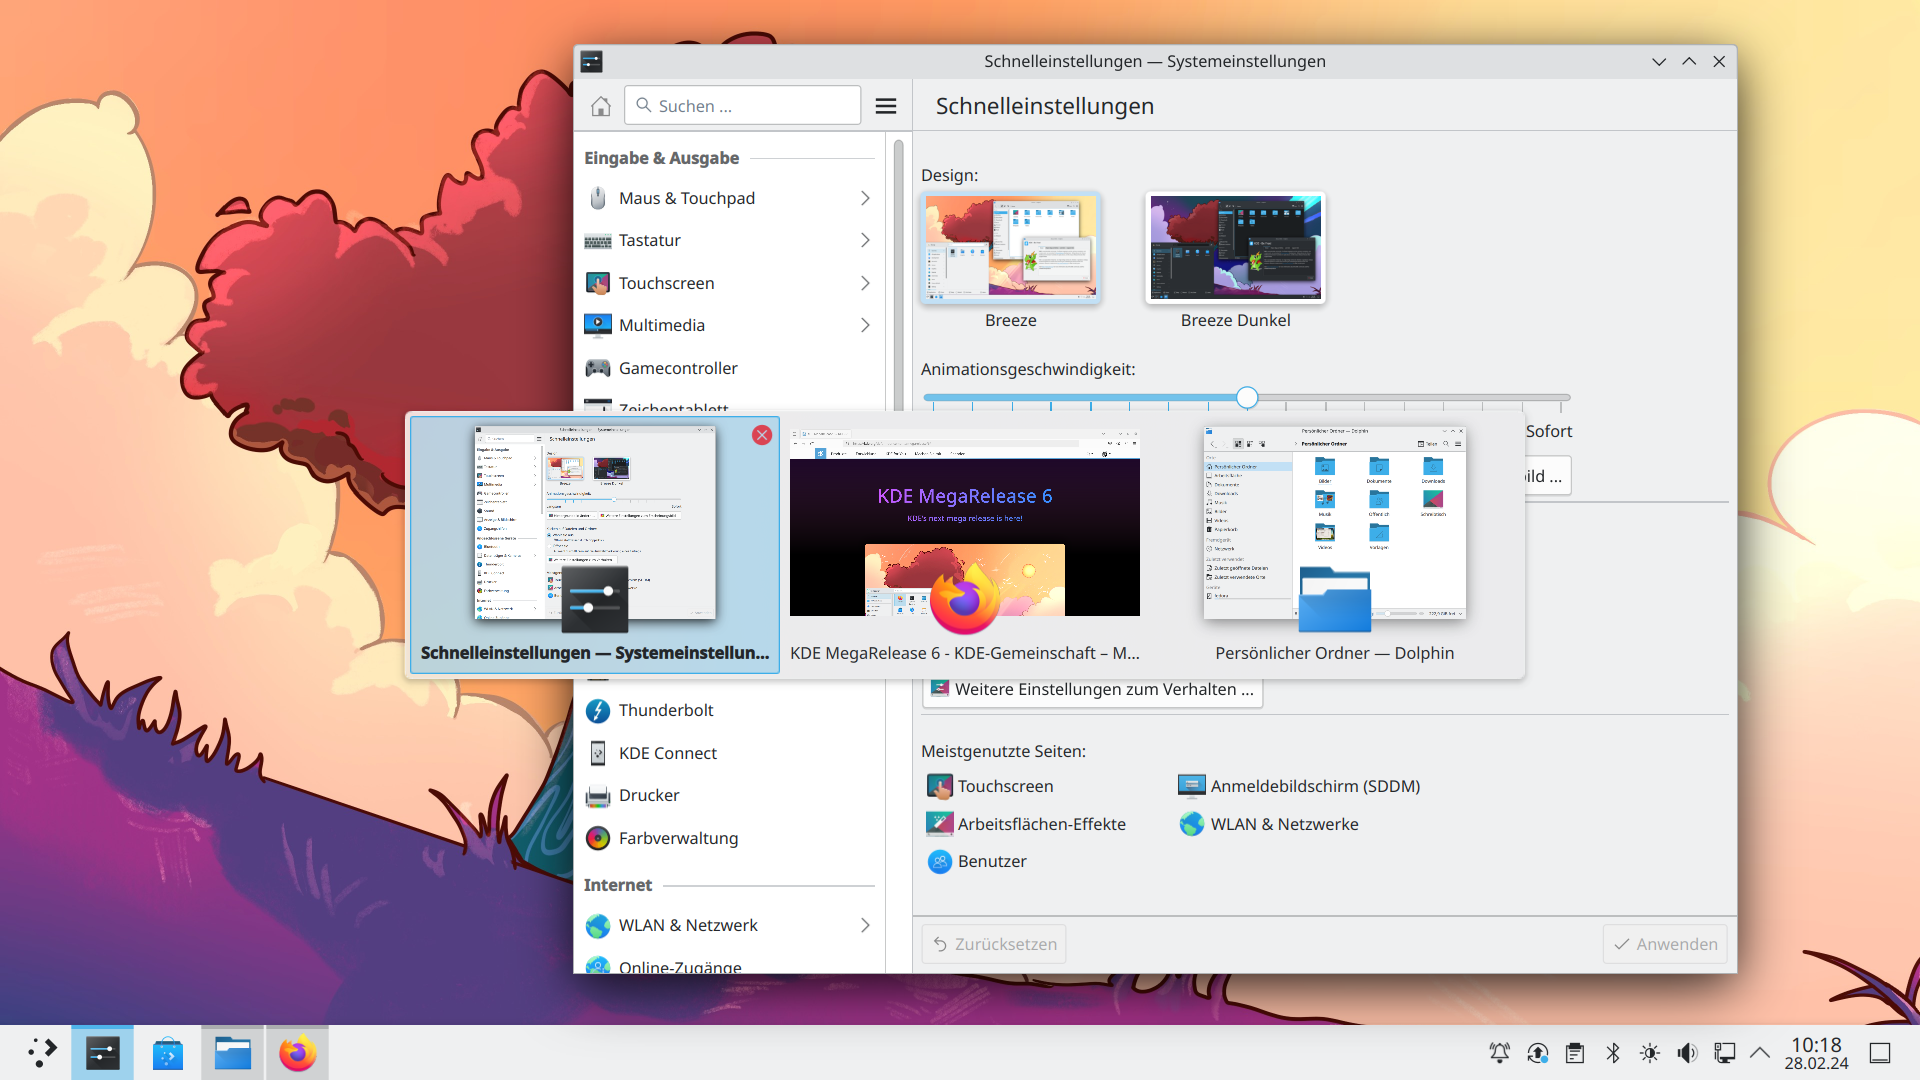Open the volume tray icon

tap(1687, 1053)
